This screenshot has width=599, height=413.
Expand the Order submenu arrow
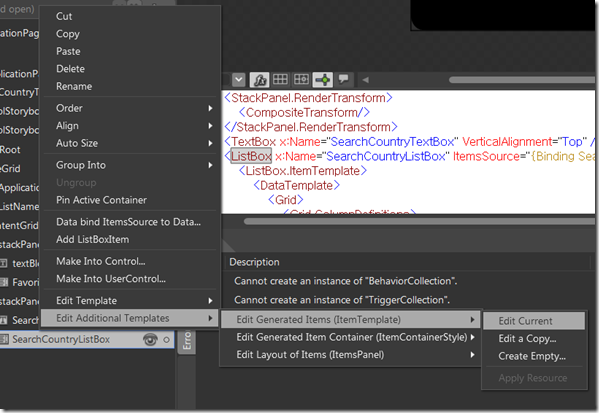(x=210, y=109)
